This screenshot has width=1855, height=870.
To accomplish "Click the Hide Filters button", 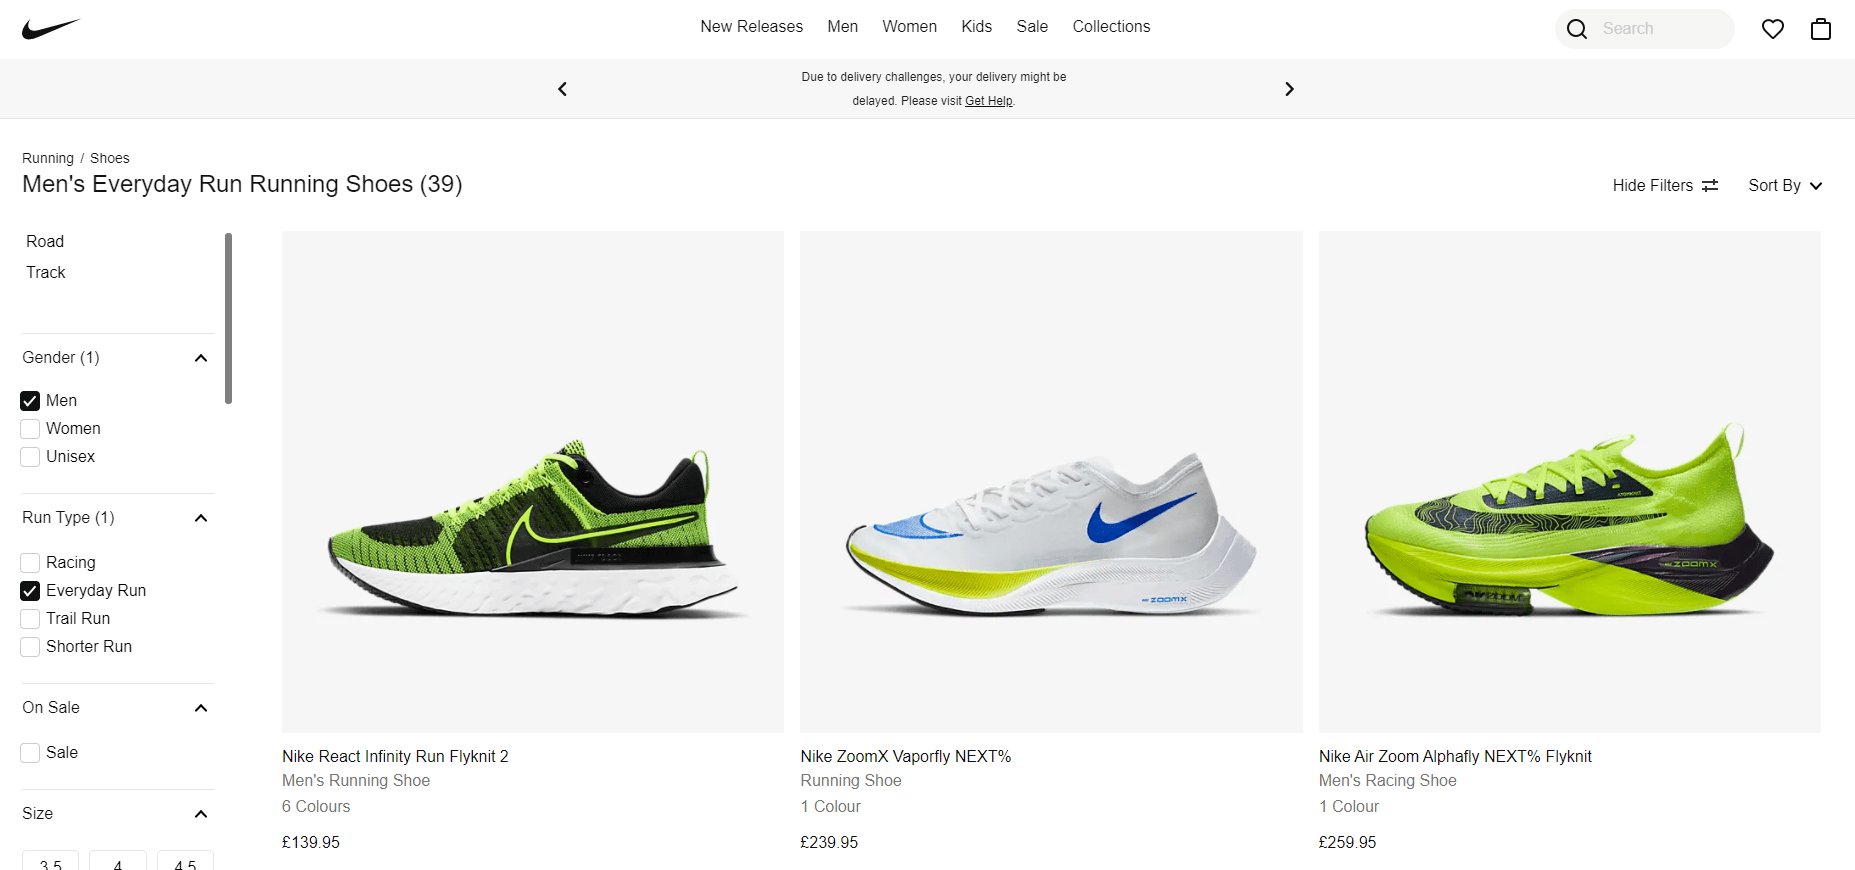I will (x=1665, y=185).
